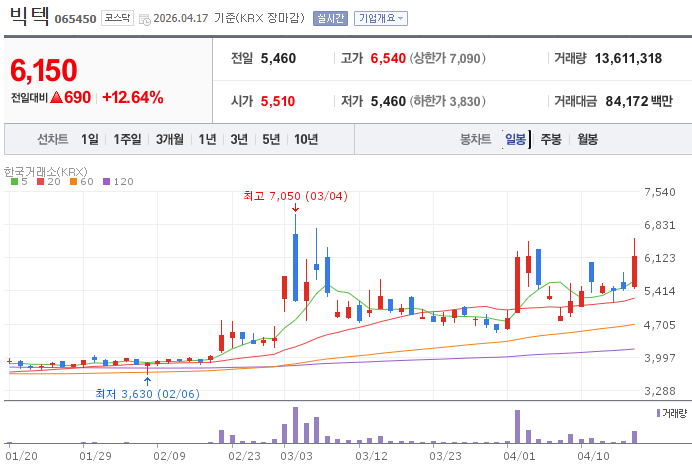Select the 1주일 chart period
The image size is (692, 466).
(127, 139)
